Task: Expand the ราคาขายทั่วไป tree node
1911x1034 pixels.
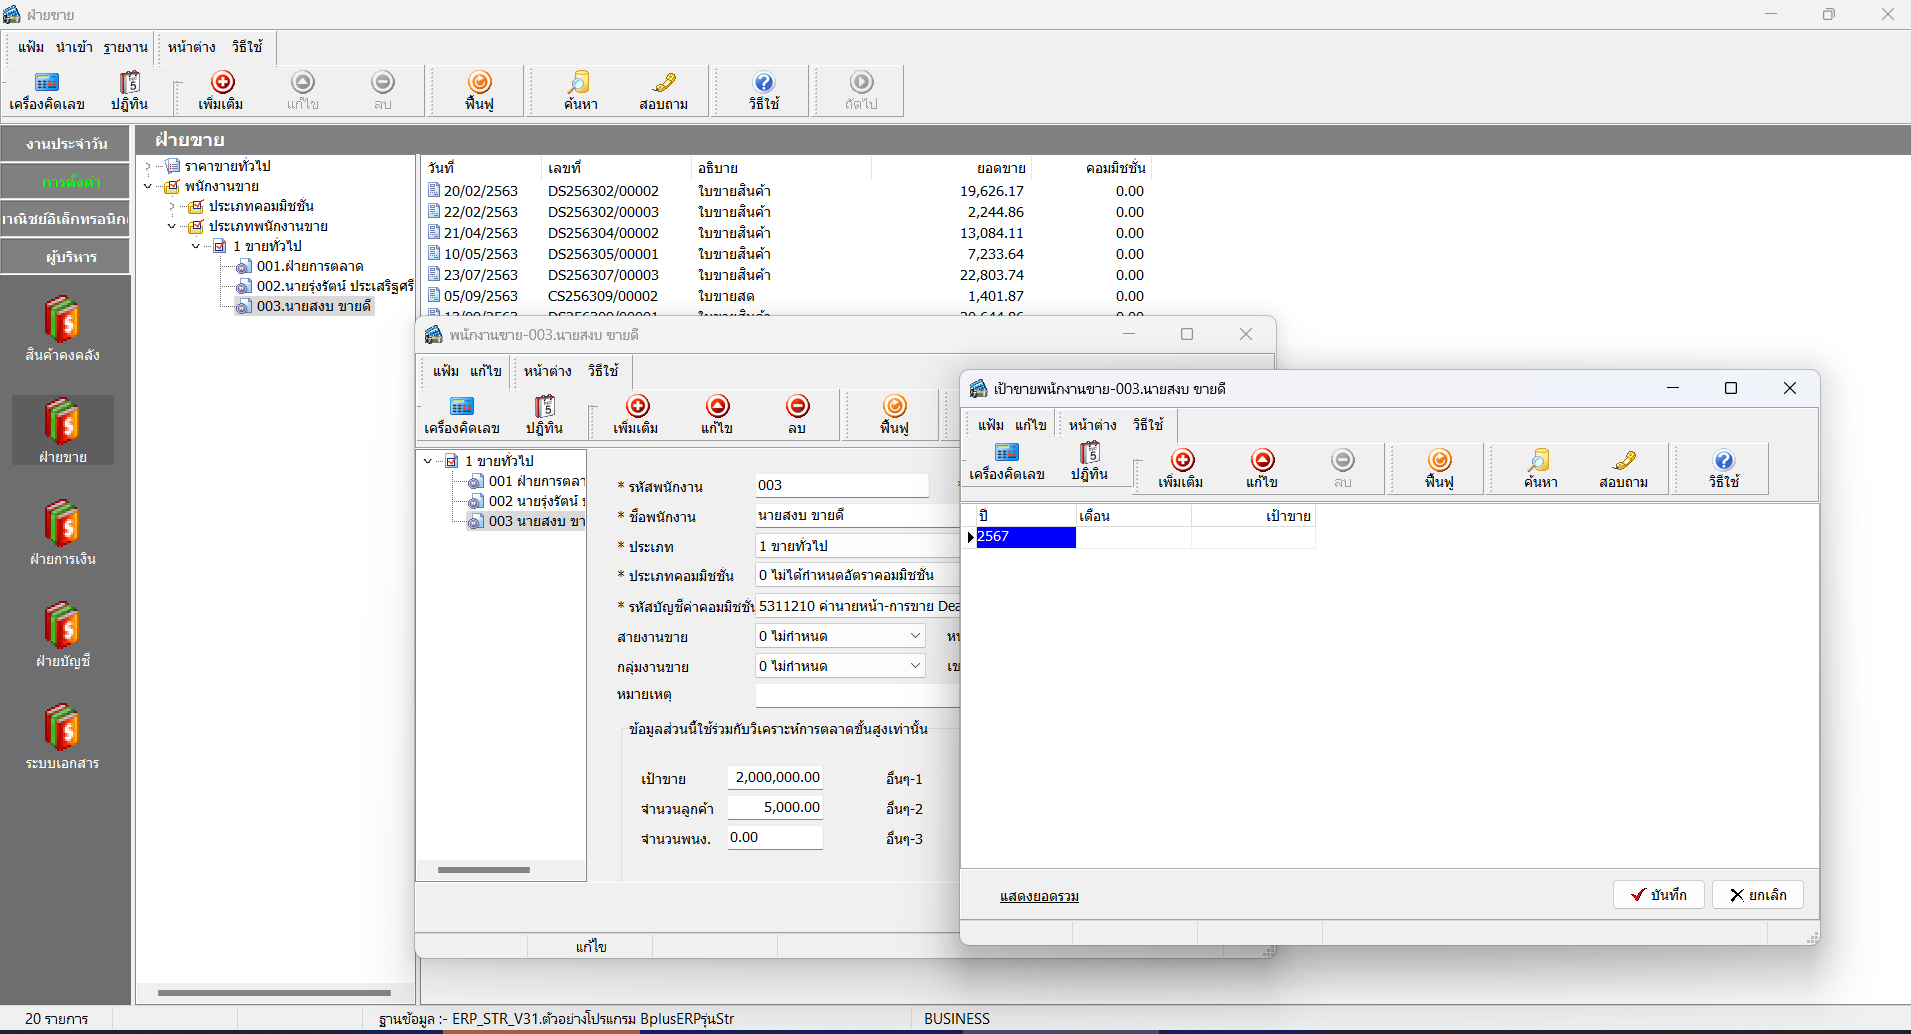Action: pyautogui.click(x=148, y=166)
